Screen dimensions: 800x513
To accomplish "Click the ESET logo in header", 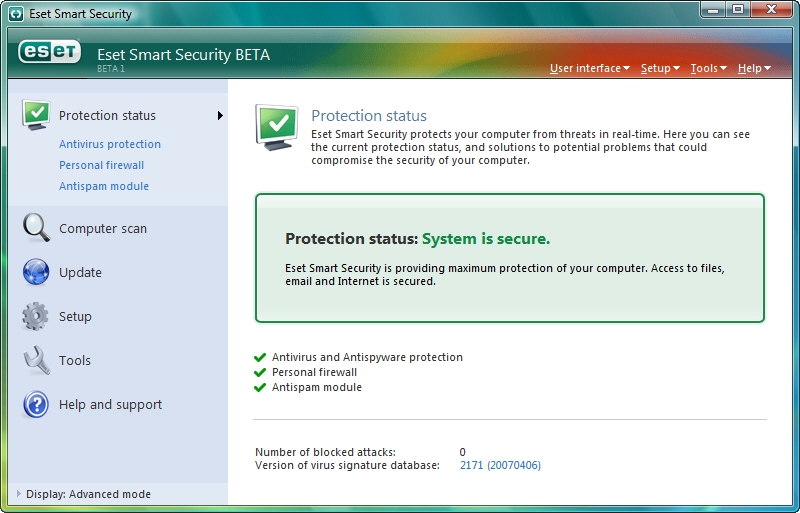I will (x=50, y=55).
